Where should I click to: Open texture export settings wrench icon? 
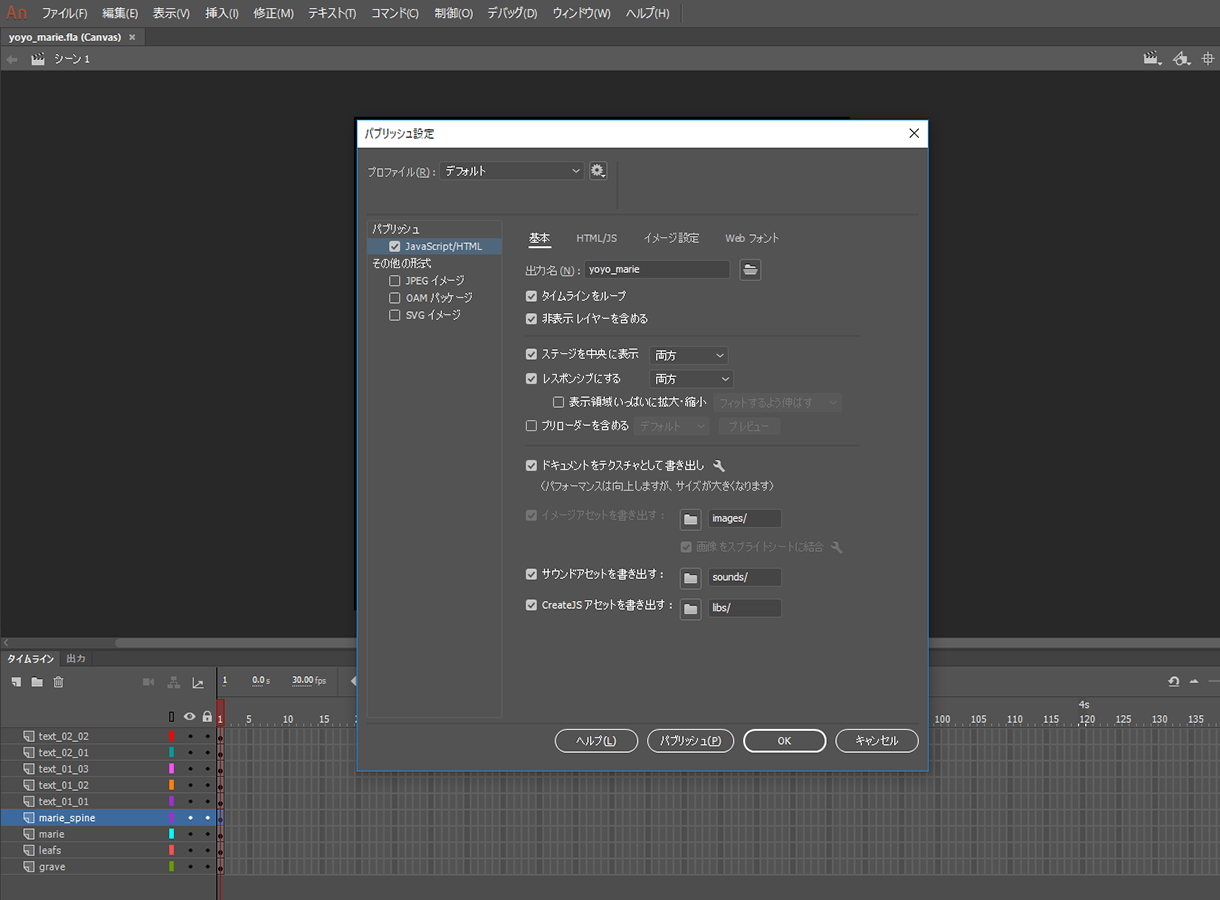719,466
